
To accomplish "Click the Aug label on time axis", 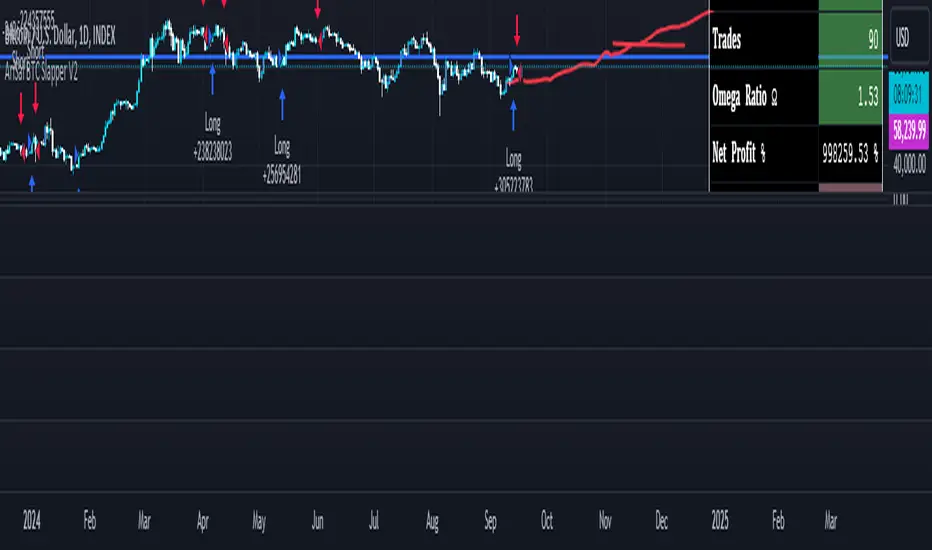I will click(x=432, y=522).
